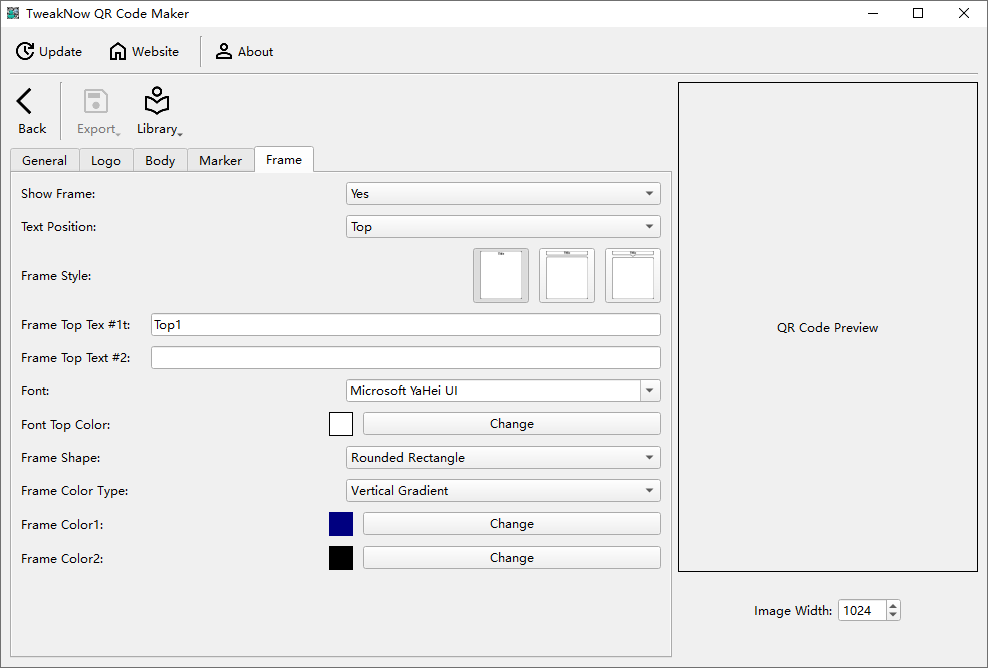Click the Back arrow icon

click(25, 101)
